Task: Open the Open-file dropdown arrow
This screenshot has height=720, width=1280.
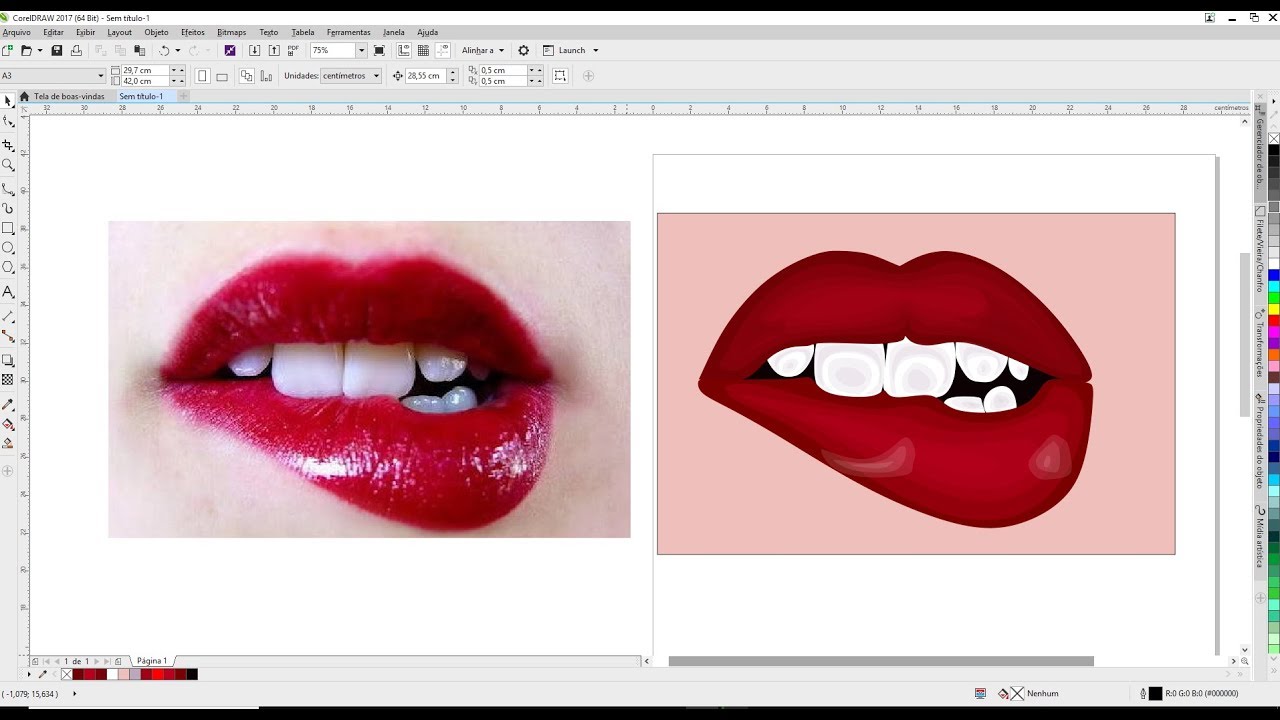Action: coord(40,50)
